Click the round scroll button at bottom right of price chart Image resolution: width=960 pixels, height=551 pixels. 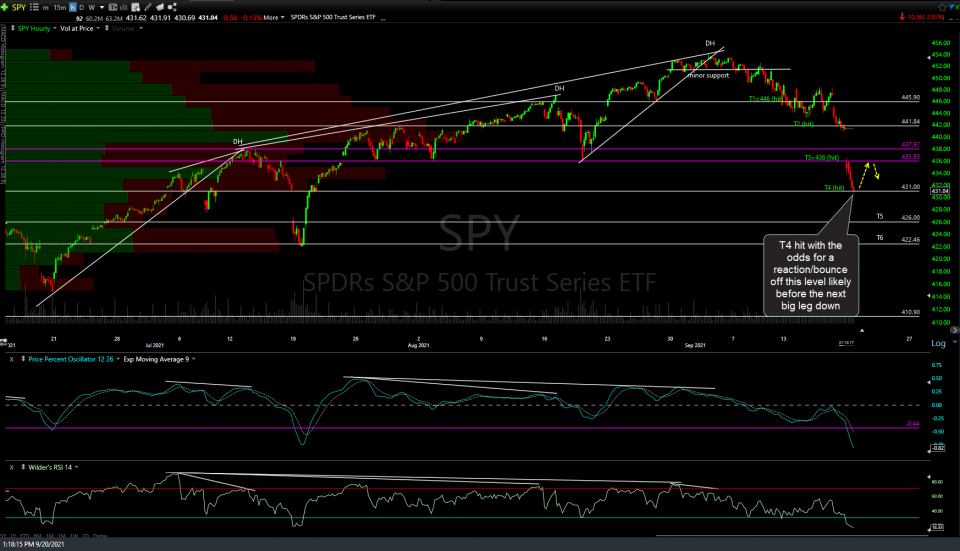[954, 330]
